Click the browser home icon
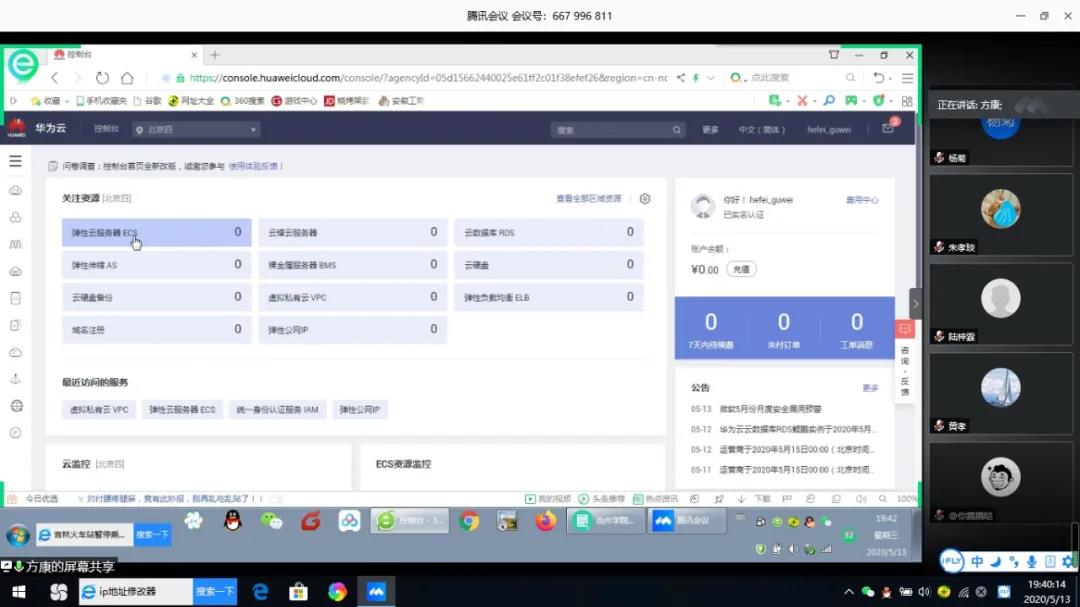 tap(127, 78)
